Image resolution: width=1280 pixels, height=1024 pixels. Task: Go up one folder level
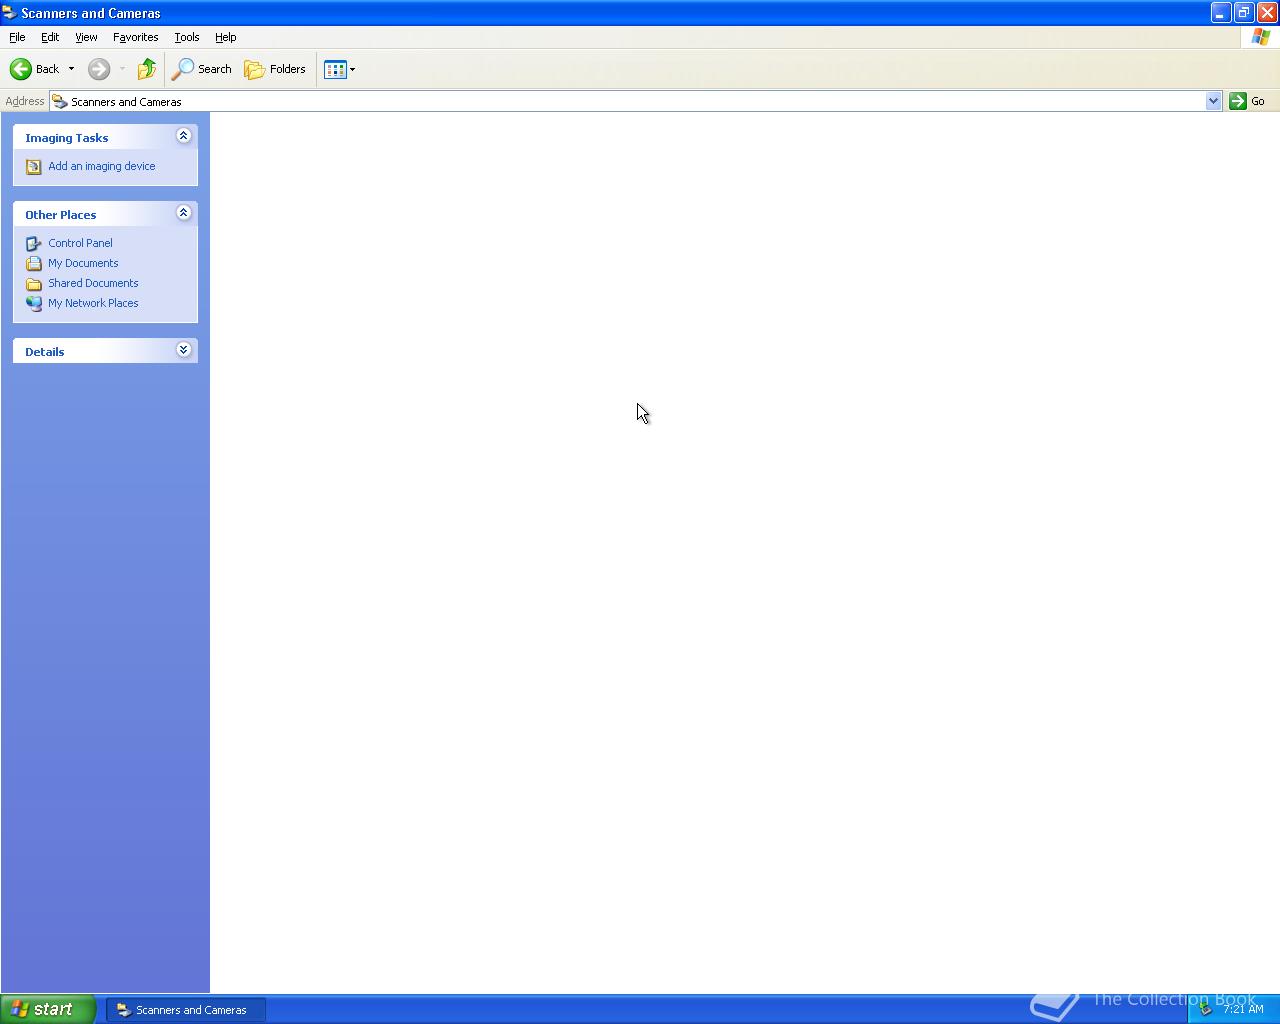coord(147,69)
